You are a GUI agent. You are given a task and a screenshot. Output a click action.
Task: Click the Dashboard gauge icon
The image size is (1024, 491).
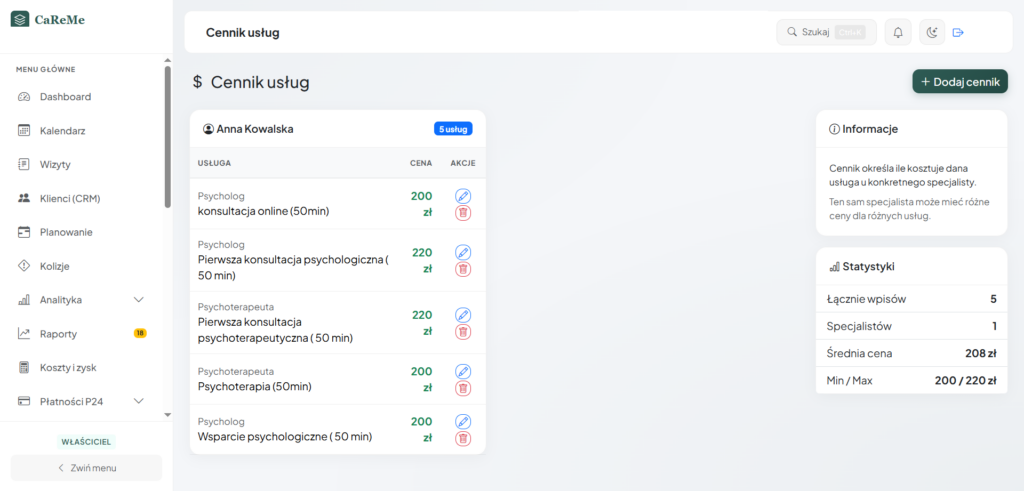click(x=24, y=97)
